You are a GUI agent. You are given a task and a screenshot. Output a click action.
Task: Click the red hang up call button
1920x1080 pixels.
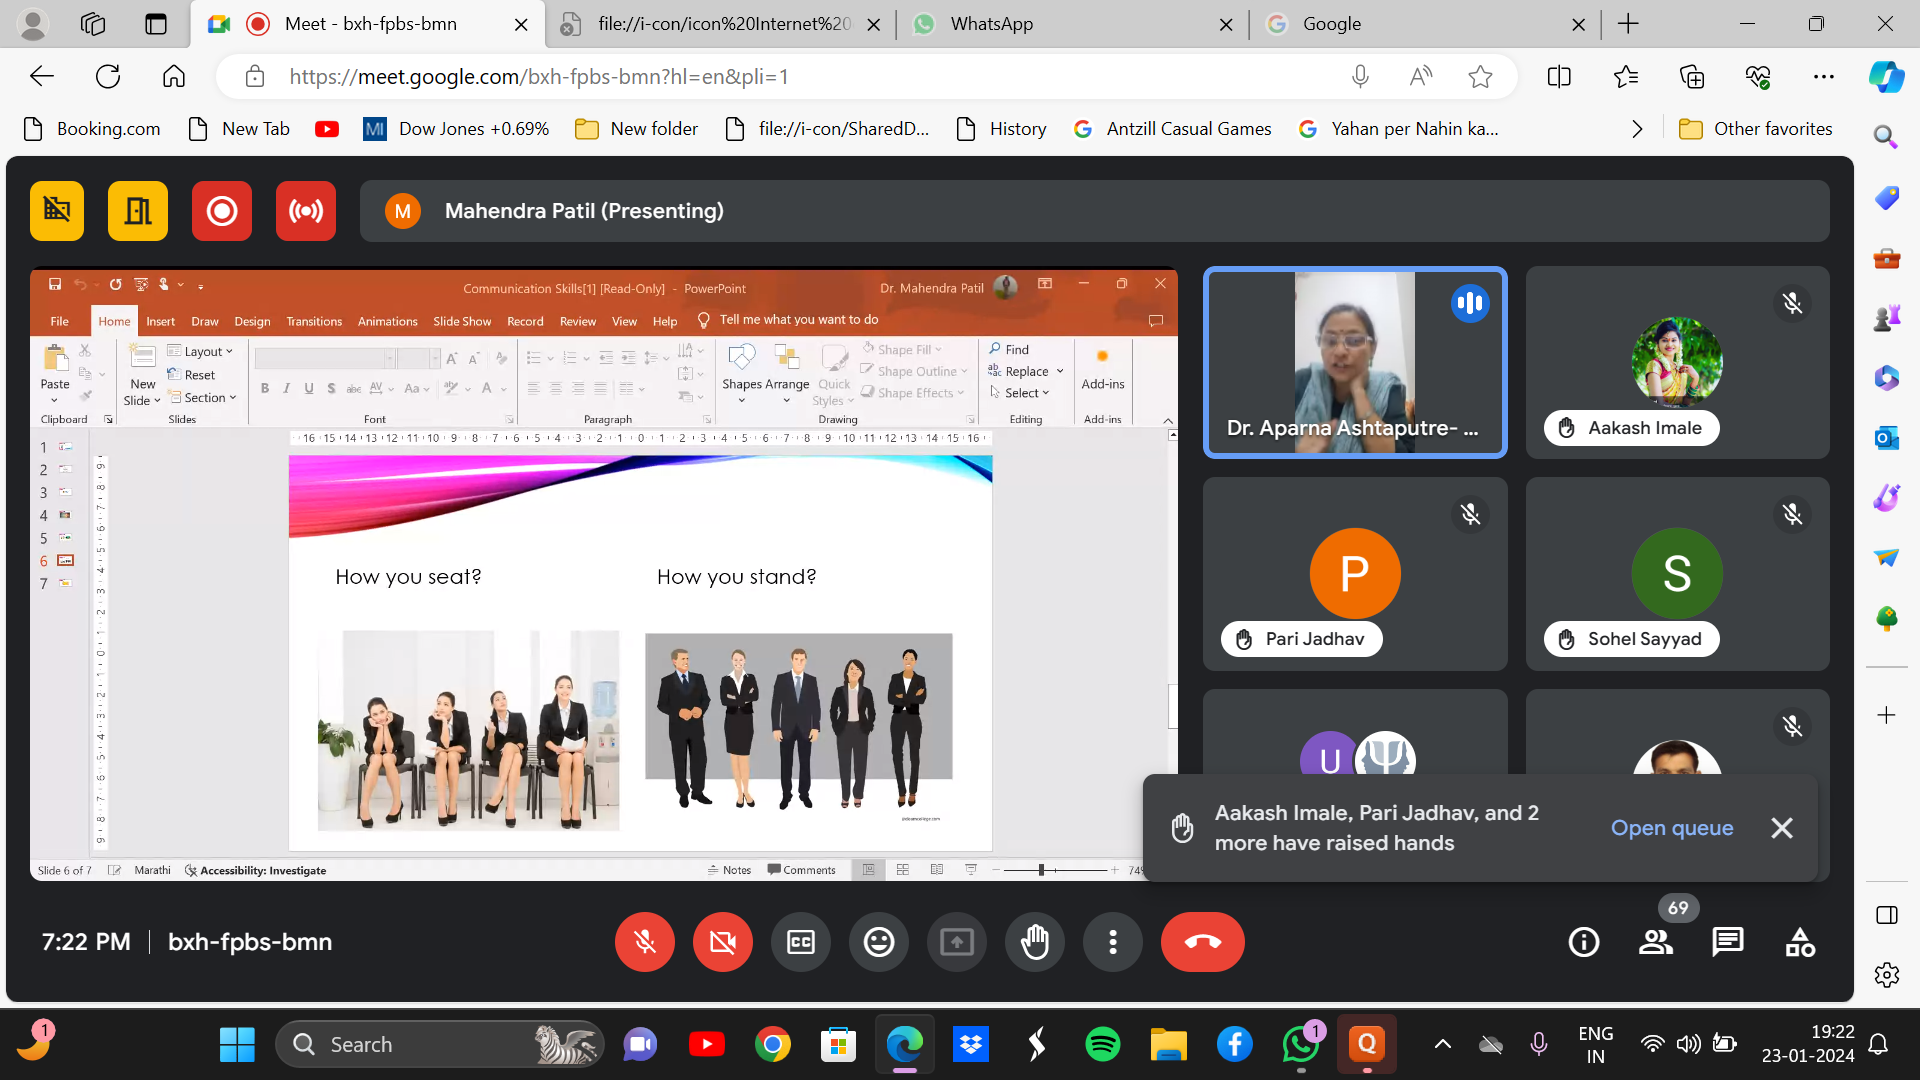(1202, 942)
